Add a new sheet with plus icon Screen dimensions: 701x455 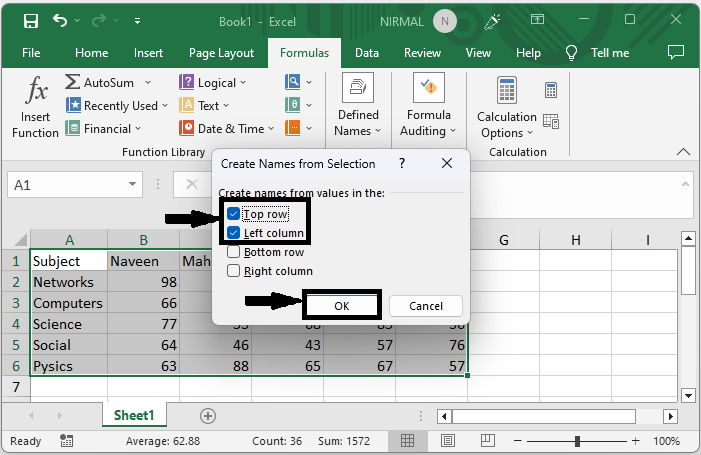click(208, 415)
